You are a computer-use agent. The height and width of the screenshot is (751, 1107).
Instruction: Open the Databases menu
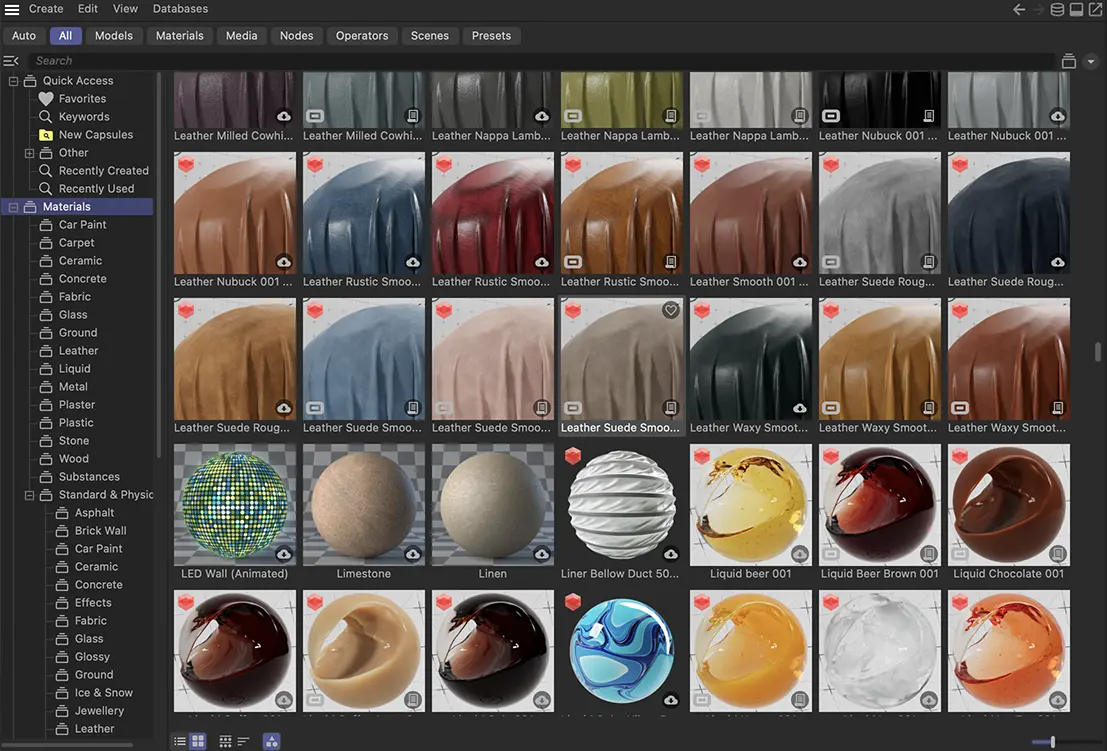[x=180, y=9]
